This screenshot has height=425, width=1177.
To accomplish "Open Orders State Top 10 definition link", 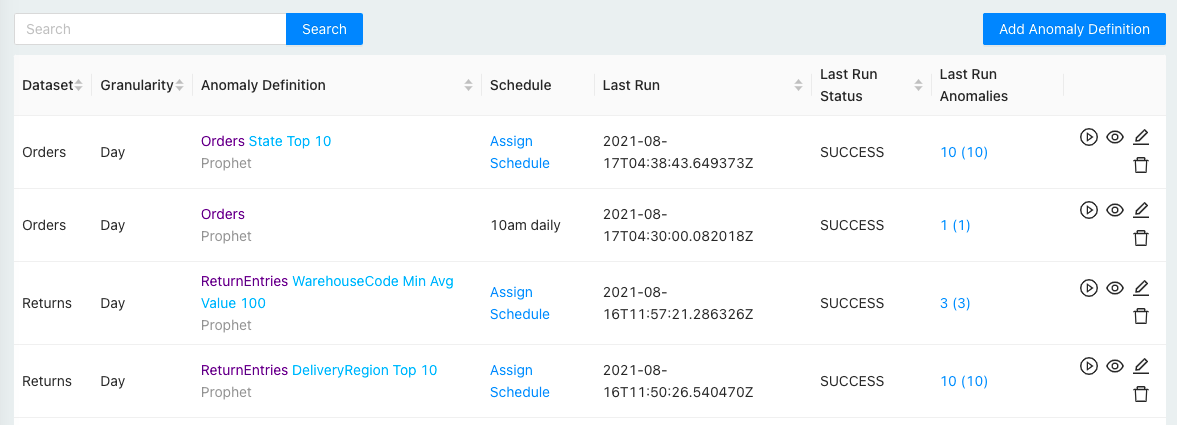I will coord(266,140).
